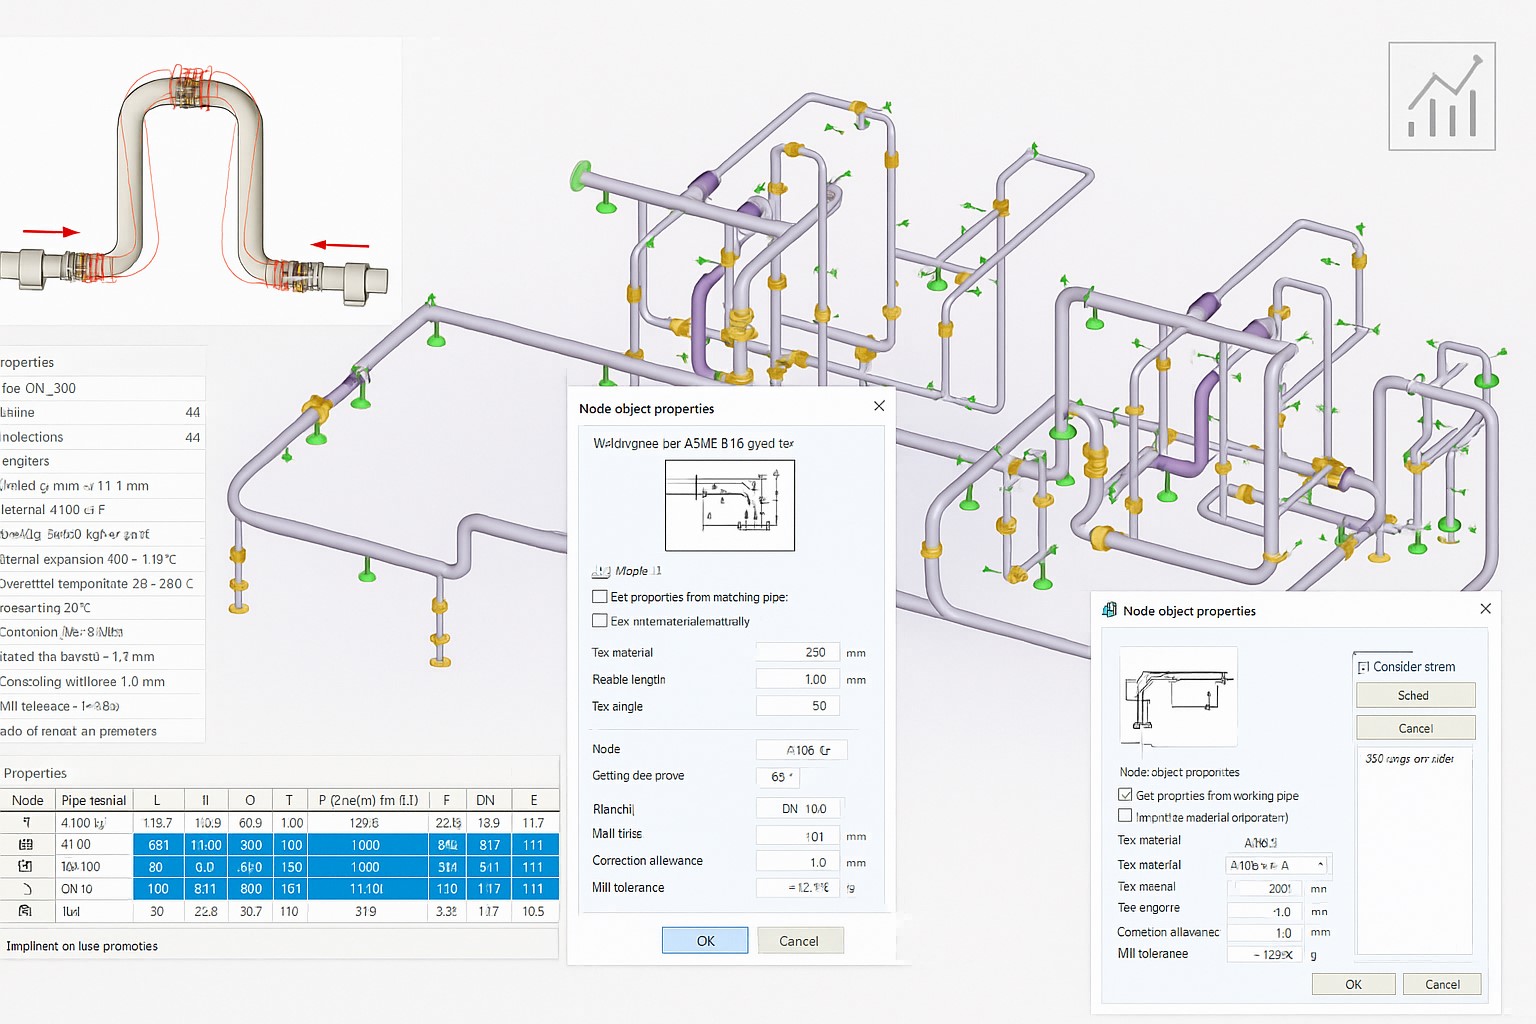Click the icon beside right Node object properties title
1536x1024 pixels.
pos(1109,610)
